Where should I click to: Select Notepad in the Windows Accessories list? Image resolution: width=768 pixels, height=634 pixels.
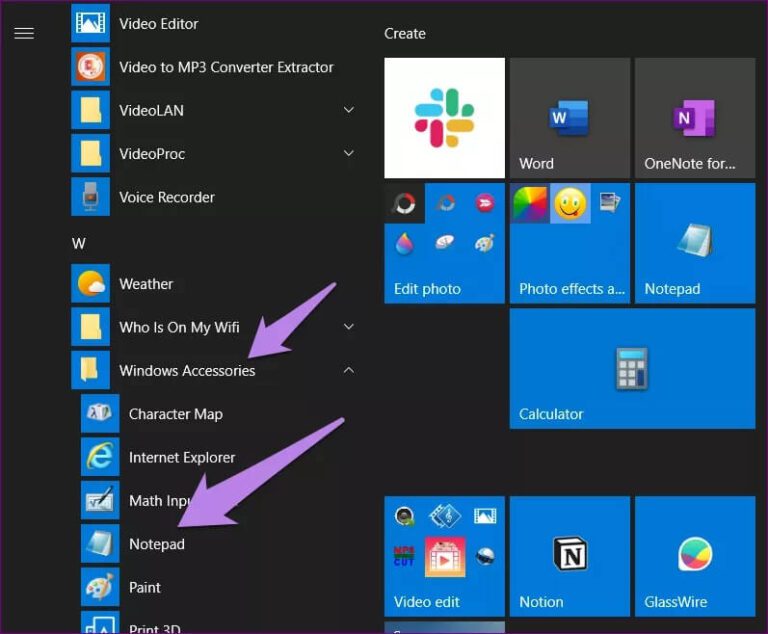point(156,544)
